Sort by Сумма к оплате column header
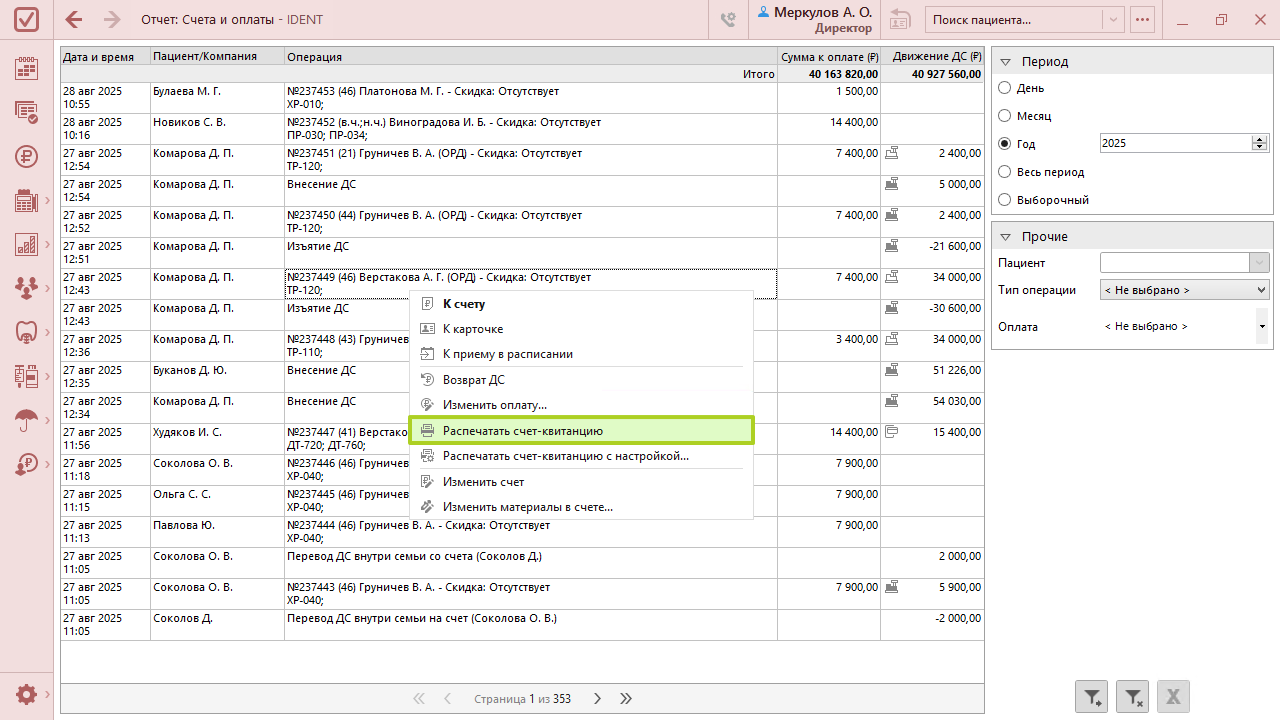Image resolution: width=1280 pixels, height=720 pixels. 829,57
